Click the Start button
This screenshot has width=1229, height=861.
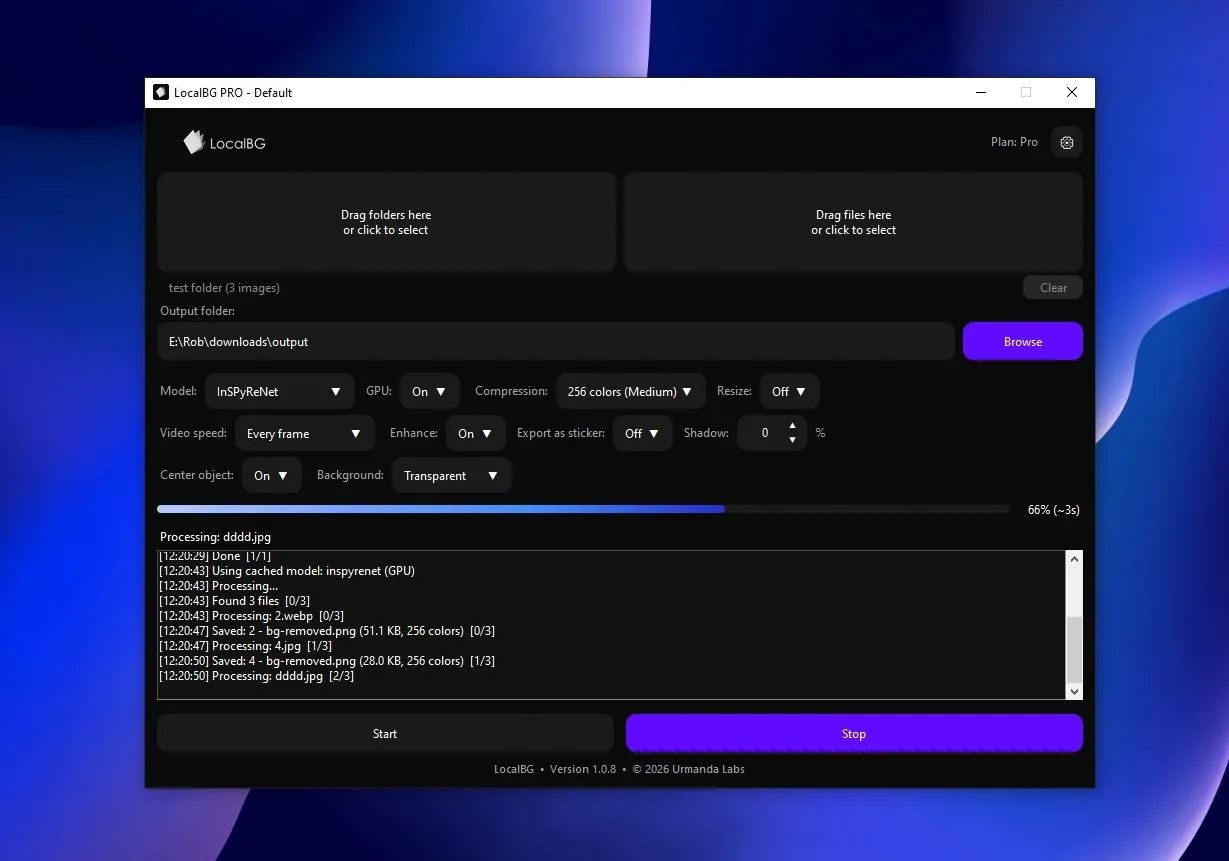click(385, 733)
